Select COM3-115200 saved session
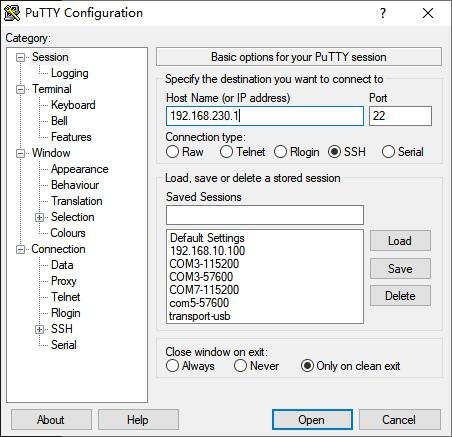The width and height of the screenshot is (452, 437). (204, 264)
